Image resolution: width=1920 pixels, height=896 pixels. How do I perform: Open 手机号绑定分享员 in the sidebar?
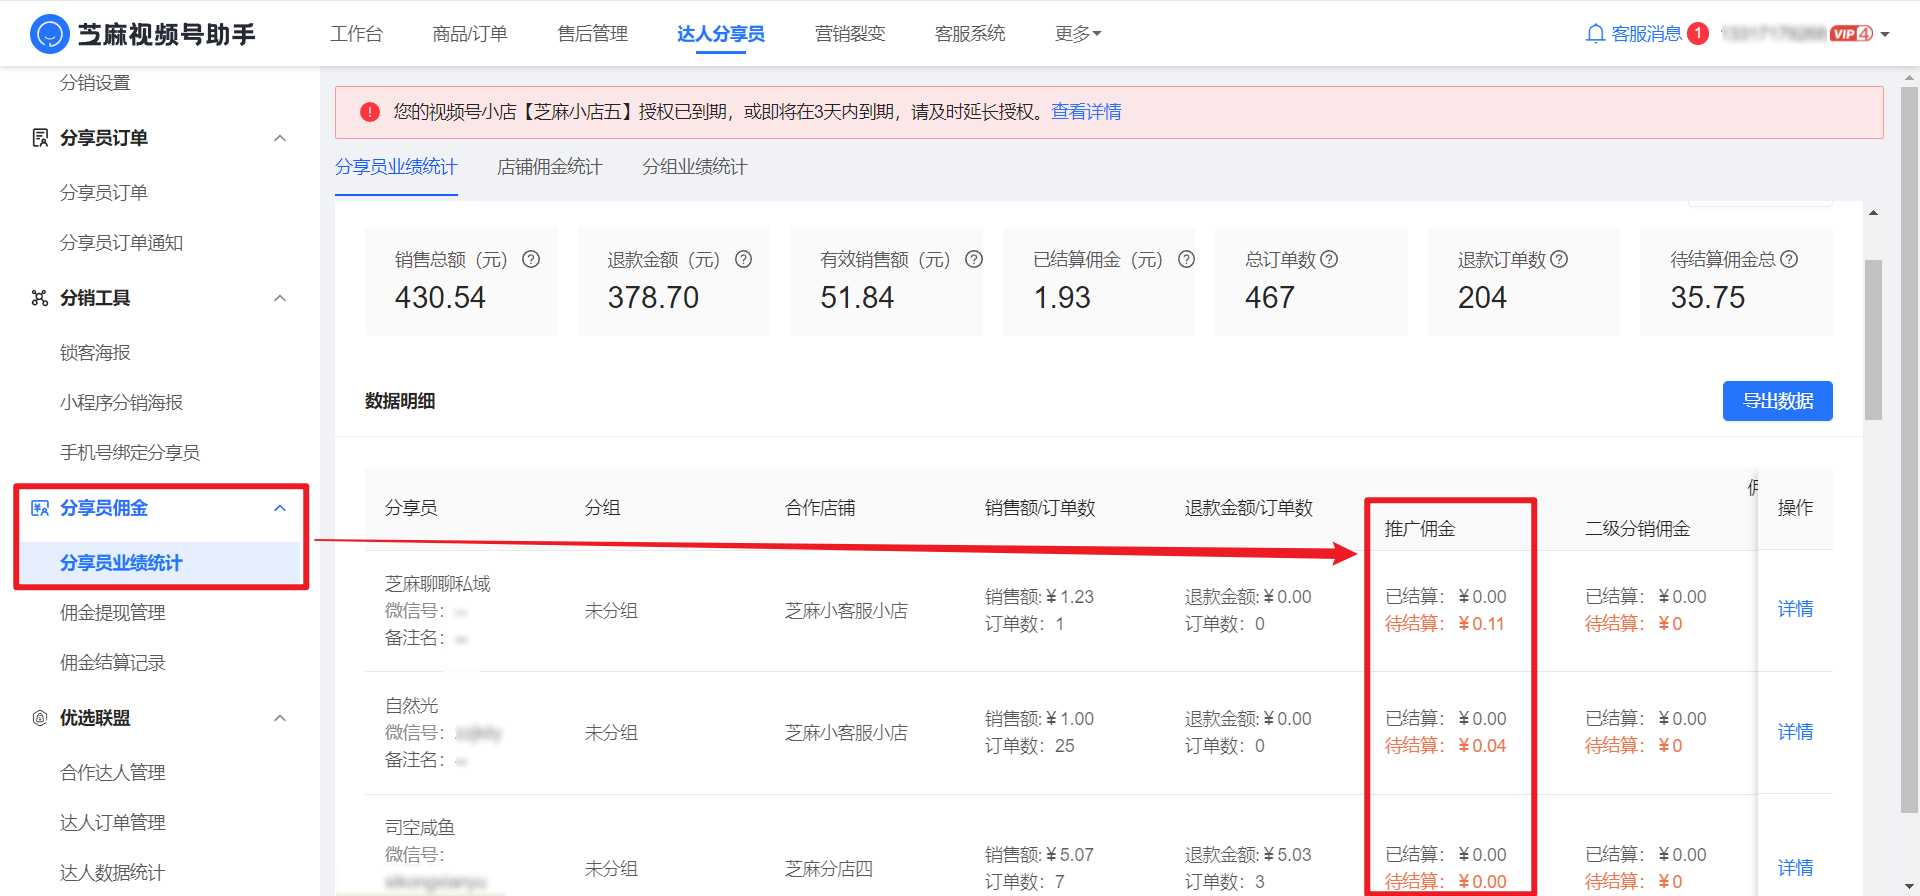click(130, 453)
